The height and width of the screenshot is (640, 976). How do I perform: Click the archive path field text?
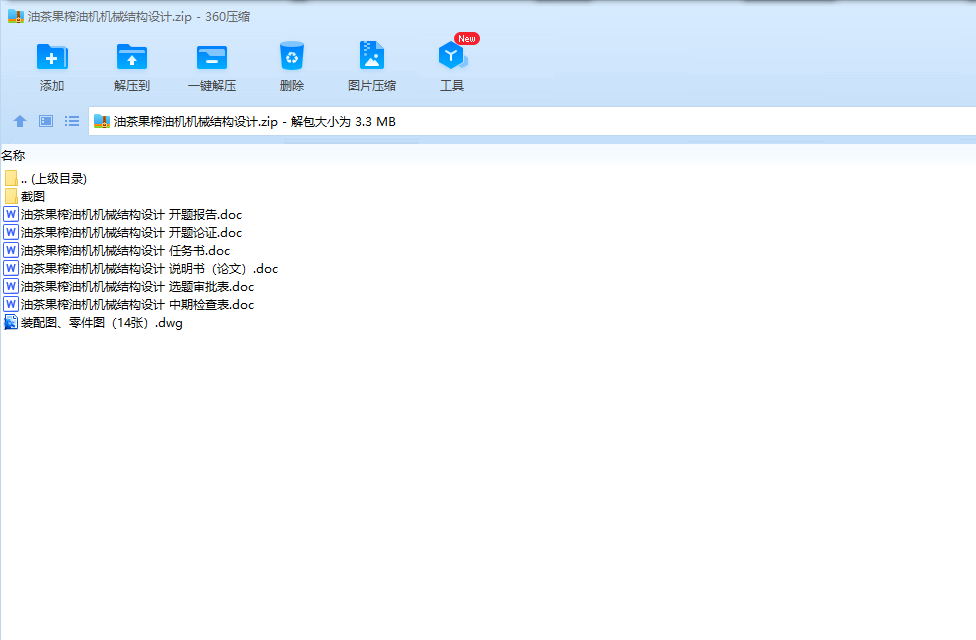pyautogui.click(x=255, y=121)
